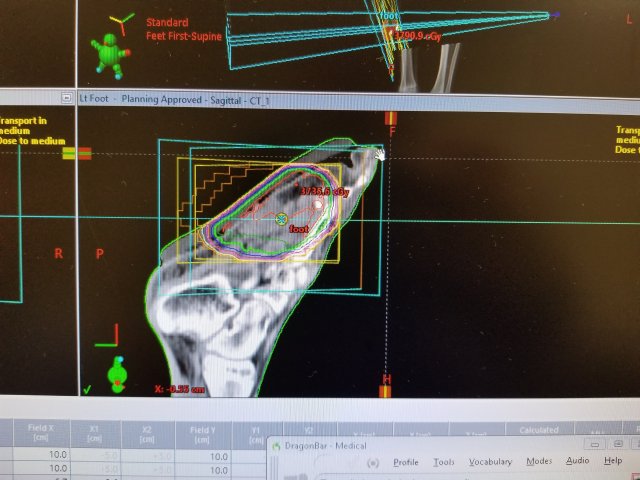This screenshot has width=640, height=480.
Task: Open the Audio menu in DragonBar
Action: coord(577,461)
